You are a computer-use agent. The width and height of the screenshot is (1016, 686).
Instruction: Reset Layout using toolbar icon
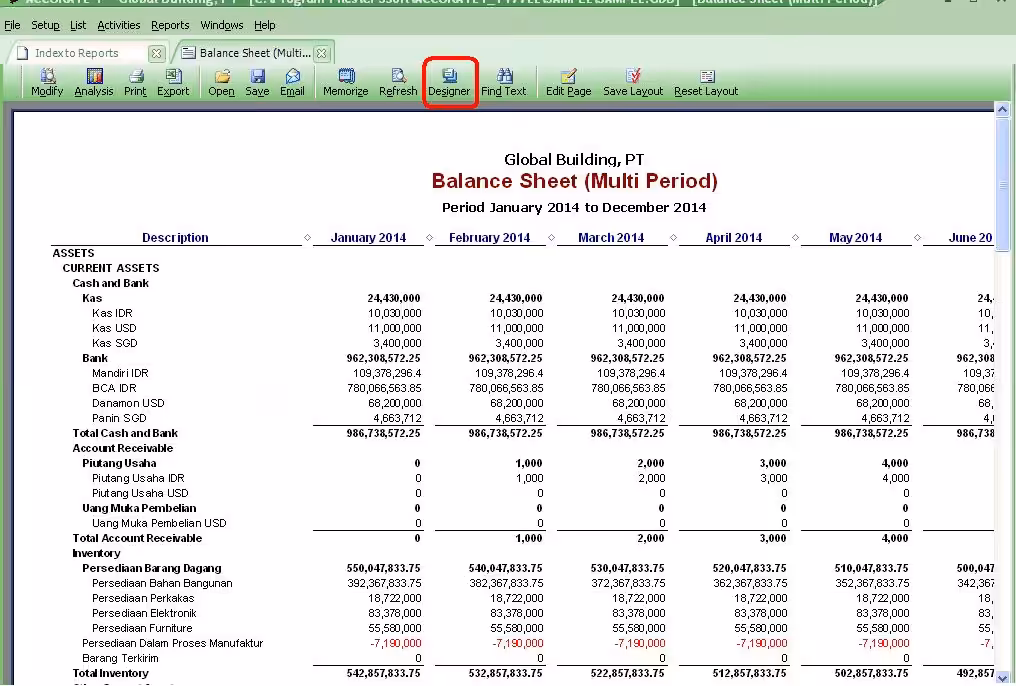(x=706, y=83)
